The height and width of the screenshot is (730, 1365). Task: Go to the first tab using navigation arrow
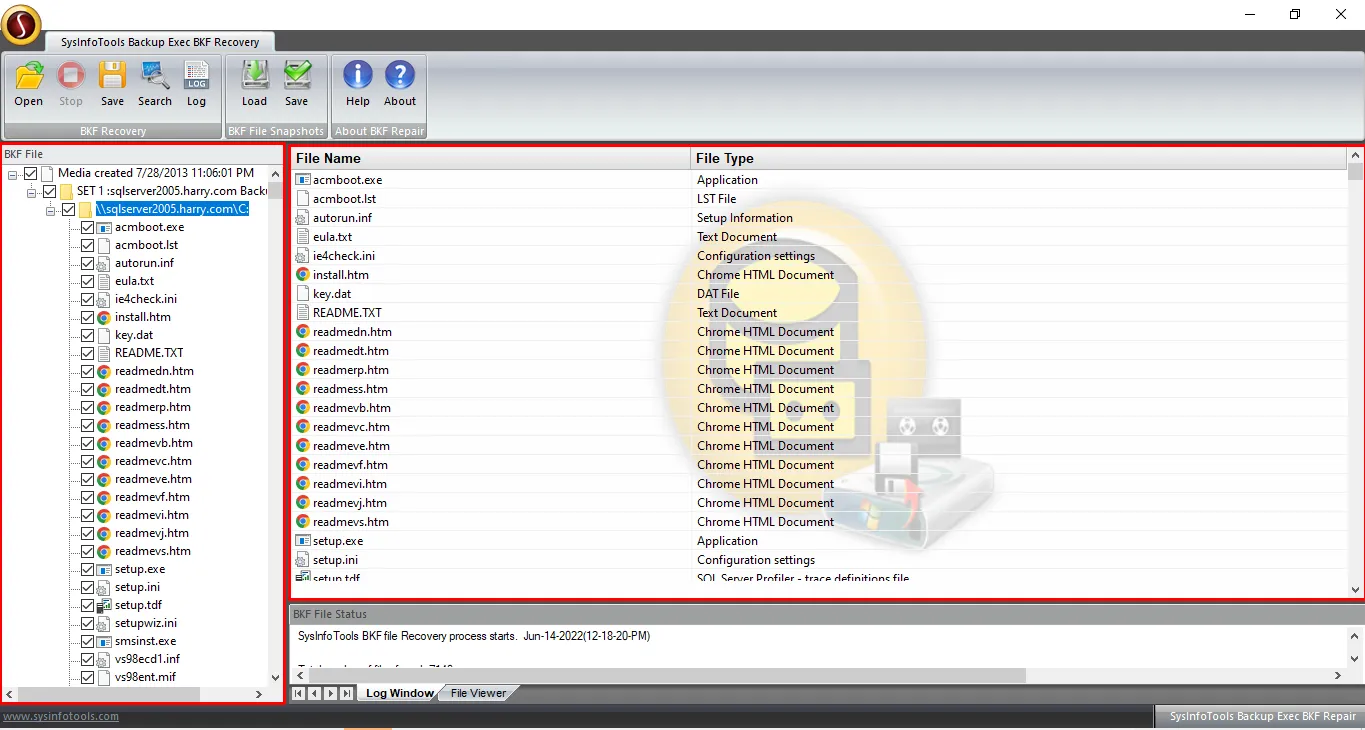pyautogui.click(x=299, y=693)
